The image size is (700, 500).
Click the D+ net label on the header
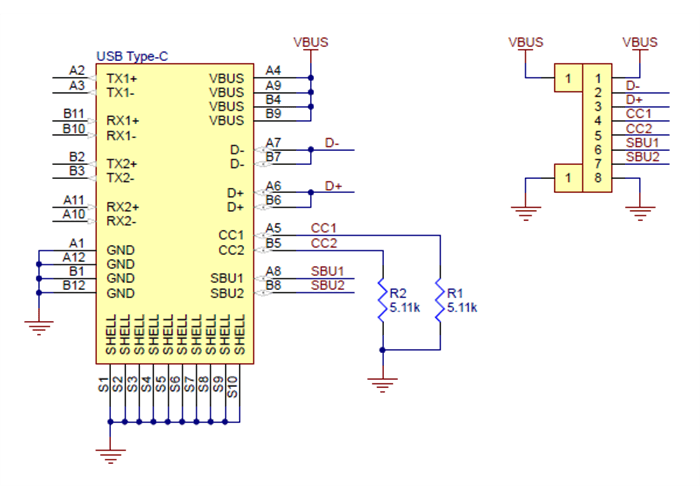pyautogui.click(x=634, y=100)
